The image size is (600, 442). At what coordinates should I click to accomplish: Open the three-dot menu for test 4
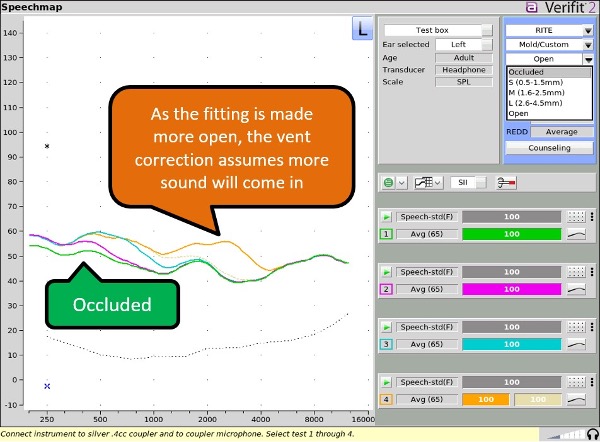click(592, 382)
